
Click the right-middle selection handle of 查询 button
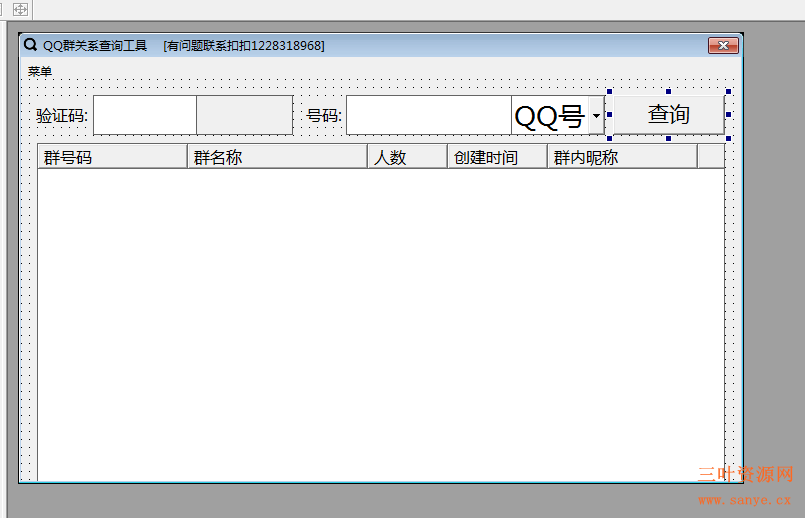click(728, 115)
